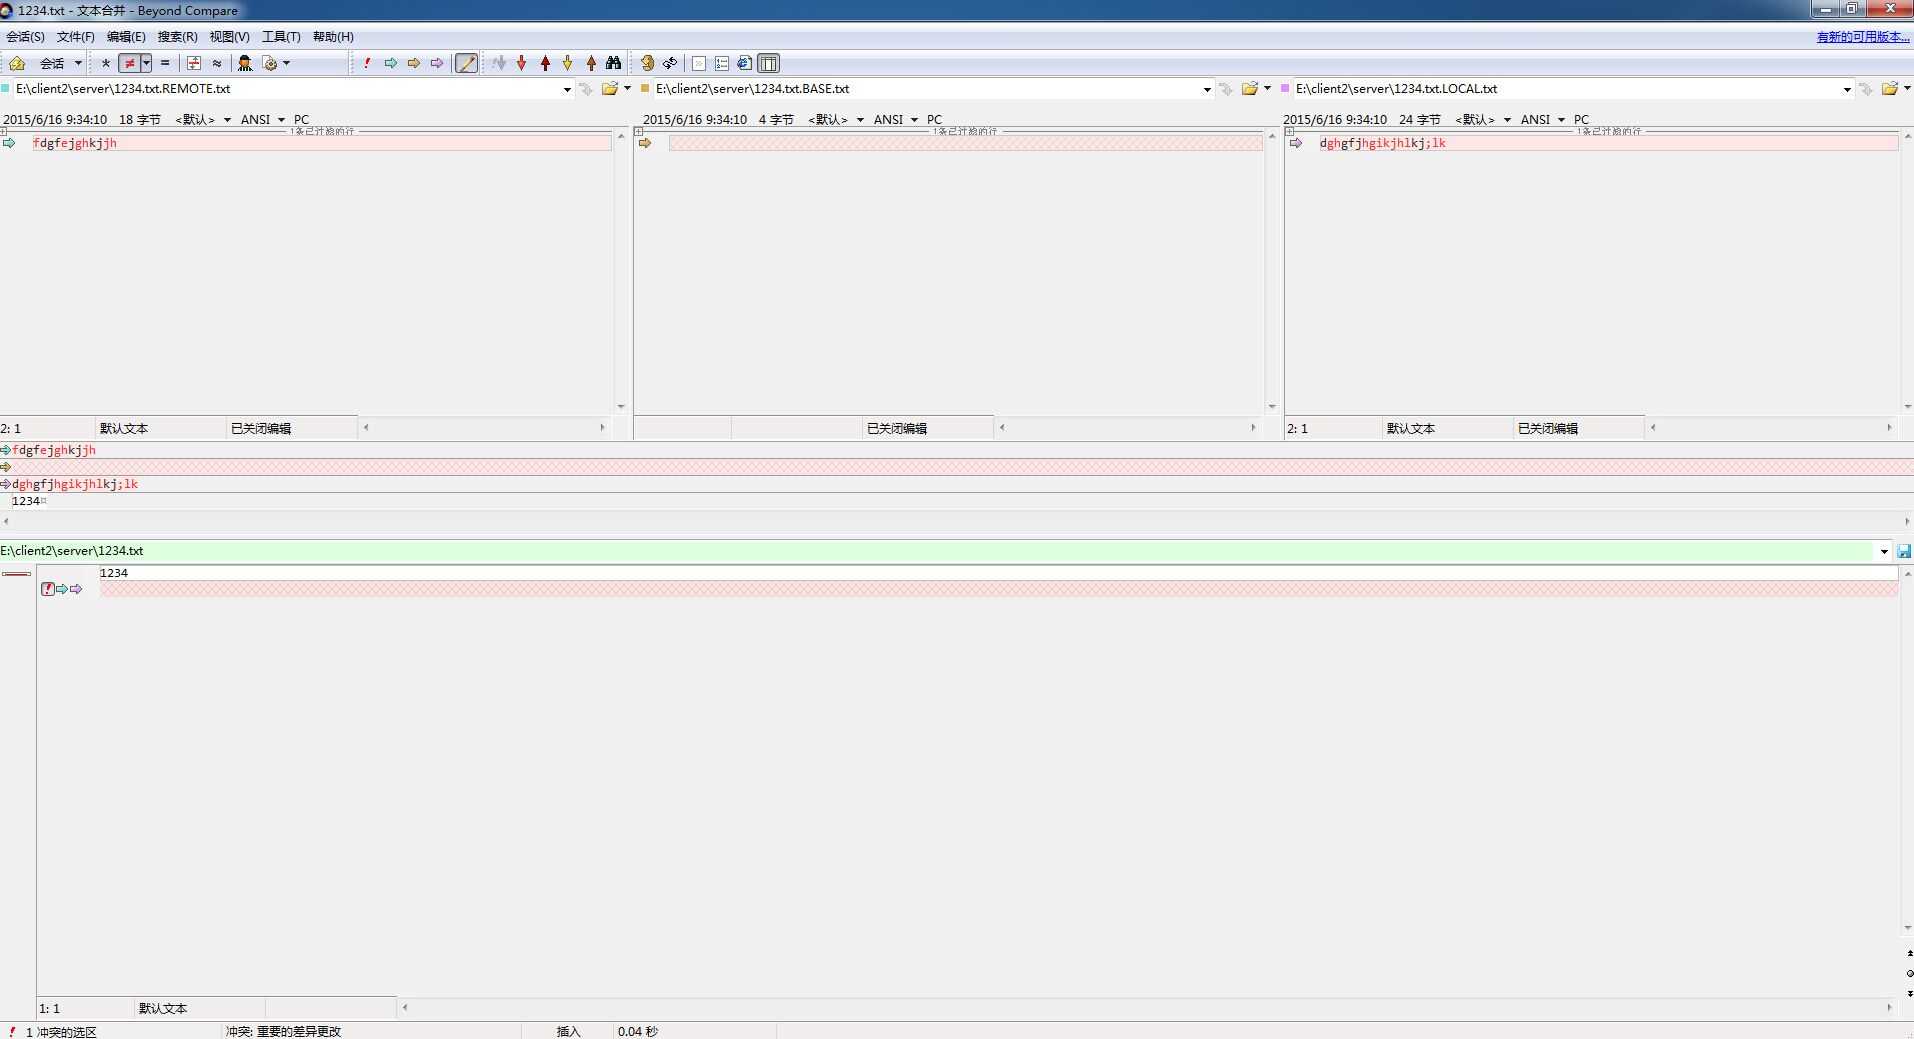This screenshot has height=1039, width=1914.
Task: Toggle minor differences (≈) filter
Action: 217,63
